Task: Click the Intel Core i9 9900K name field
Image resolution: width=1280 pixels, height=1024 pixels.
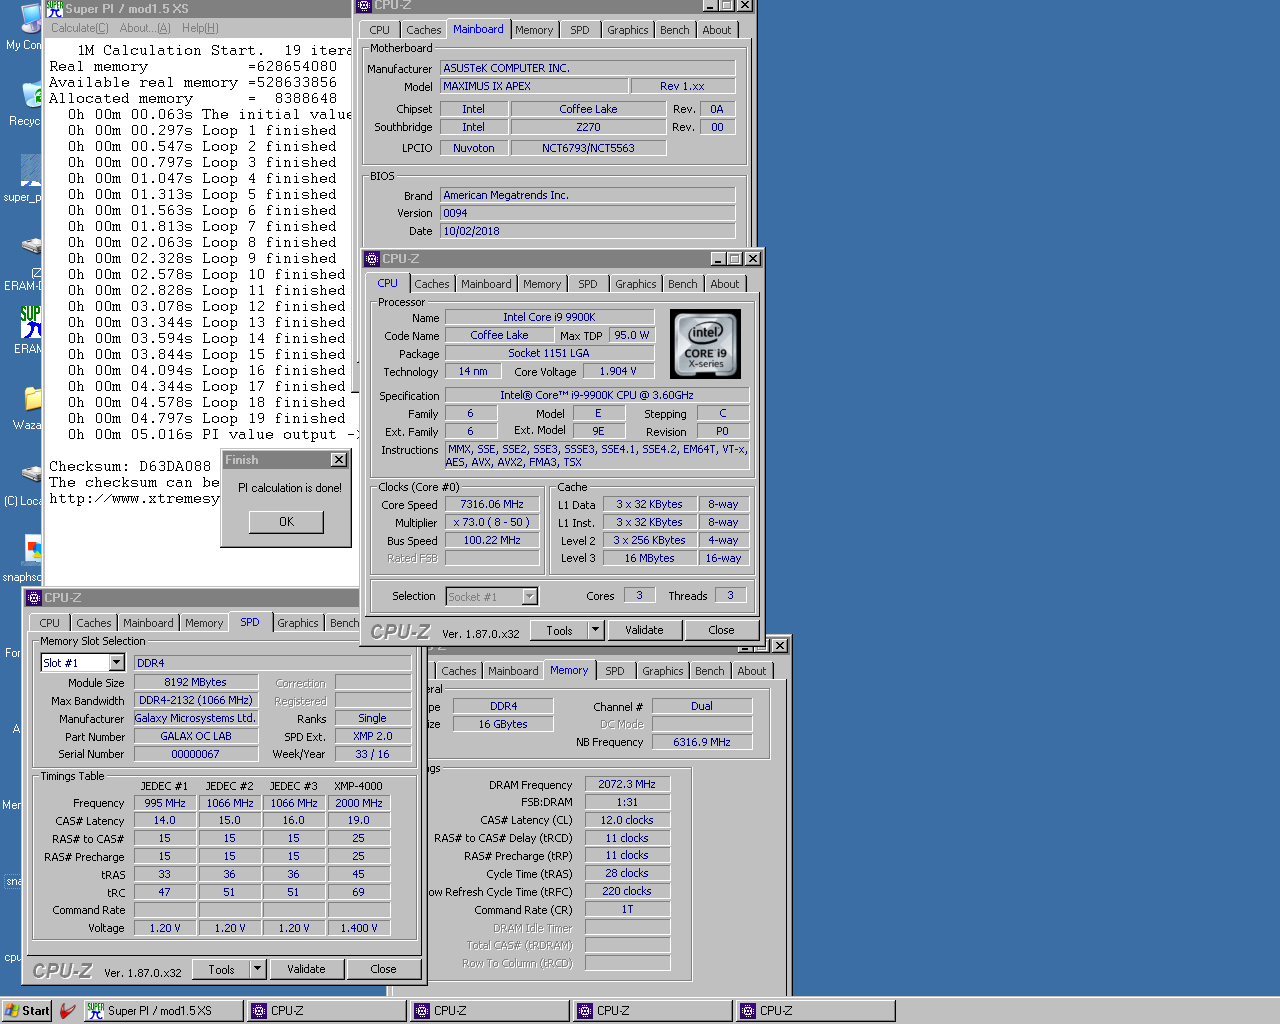Action: [x=549, y=317]
